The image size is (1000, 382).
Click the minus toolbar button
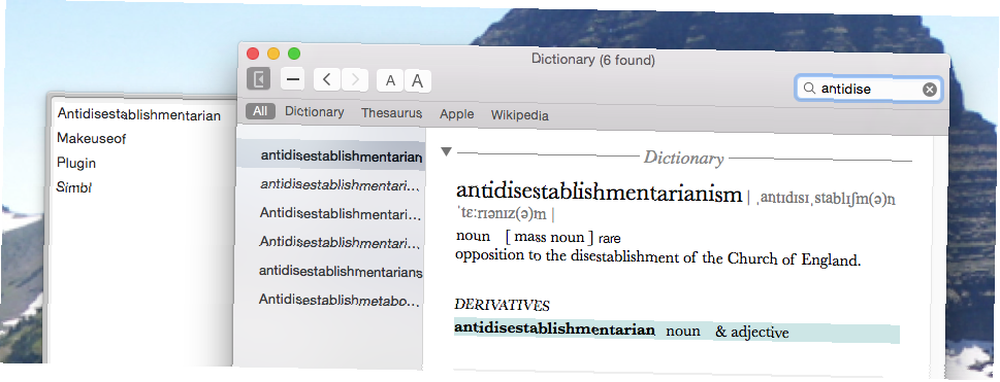293,79
